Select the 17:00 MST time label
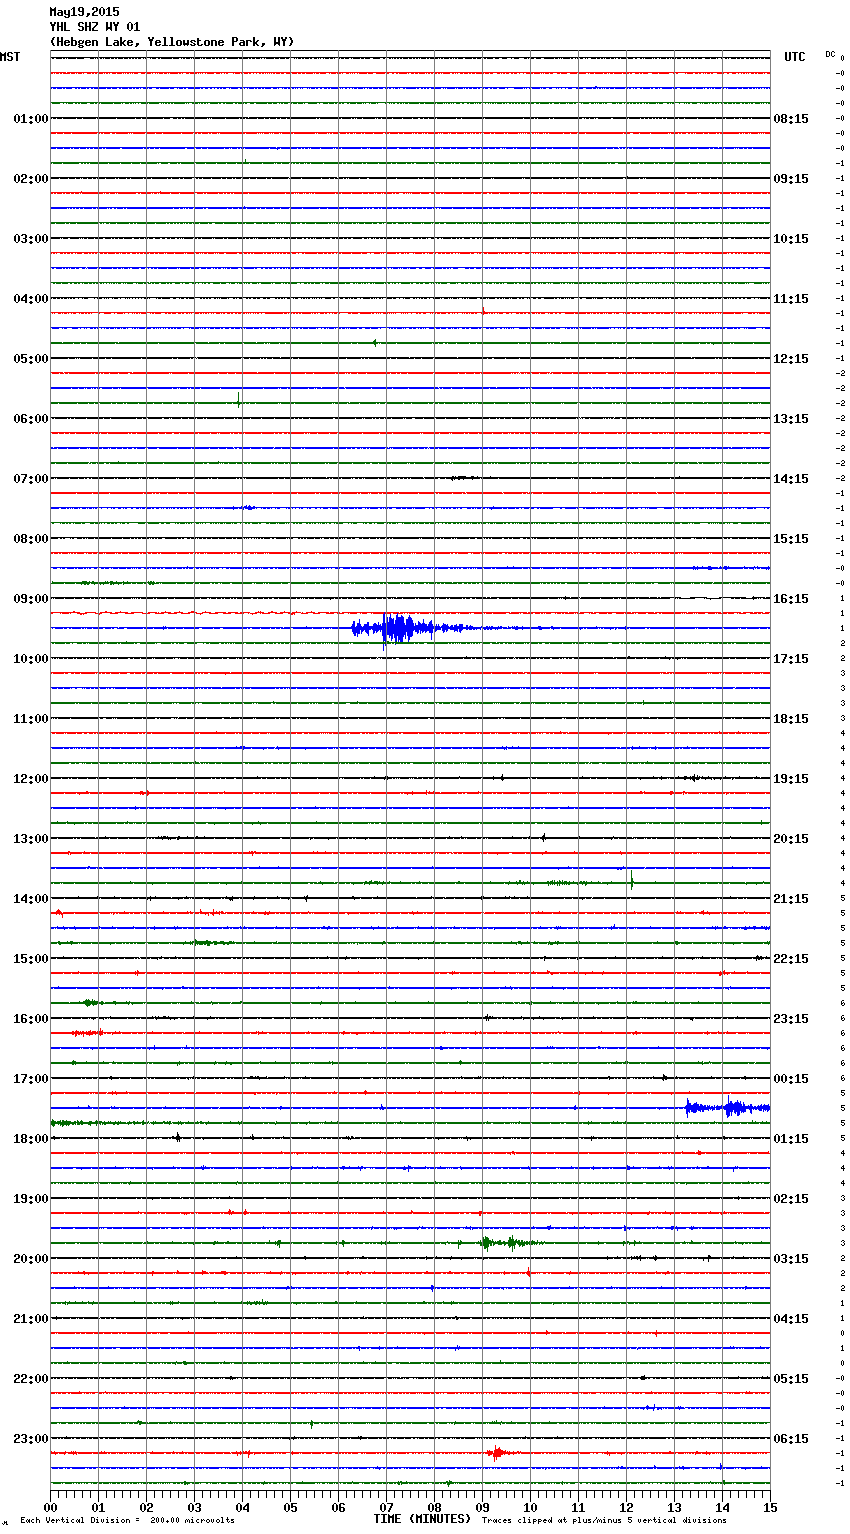Viewport: 850px width, 1534px height. pyautogui.click(x=31, y=1079)
